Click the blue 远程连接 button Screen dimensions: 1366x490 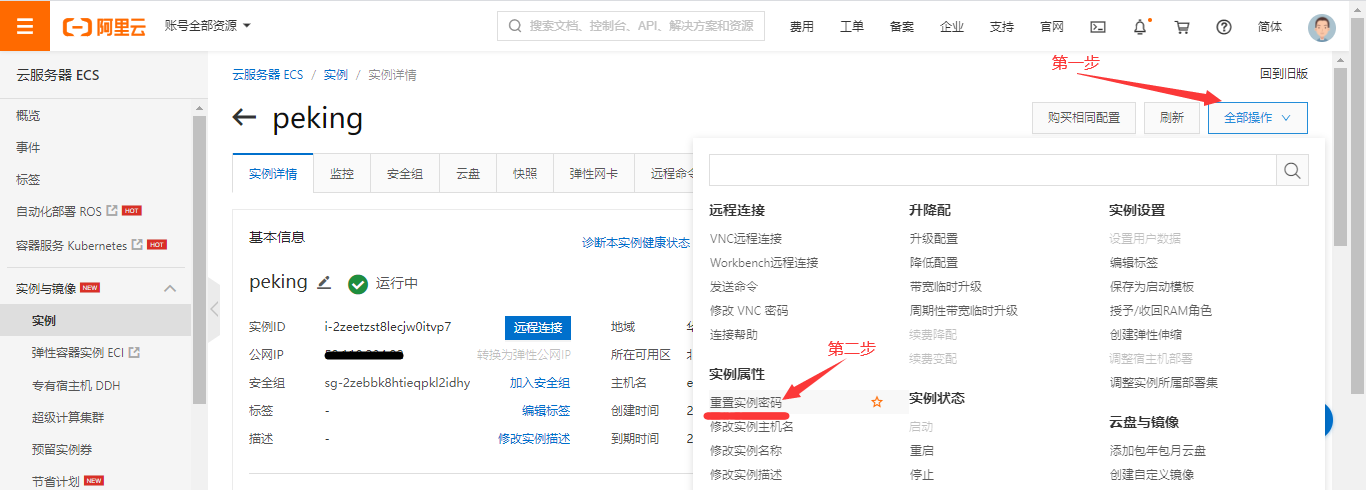538,327
